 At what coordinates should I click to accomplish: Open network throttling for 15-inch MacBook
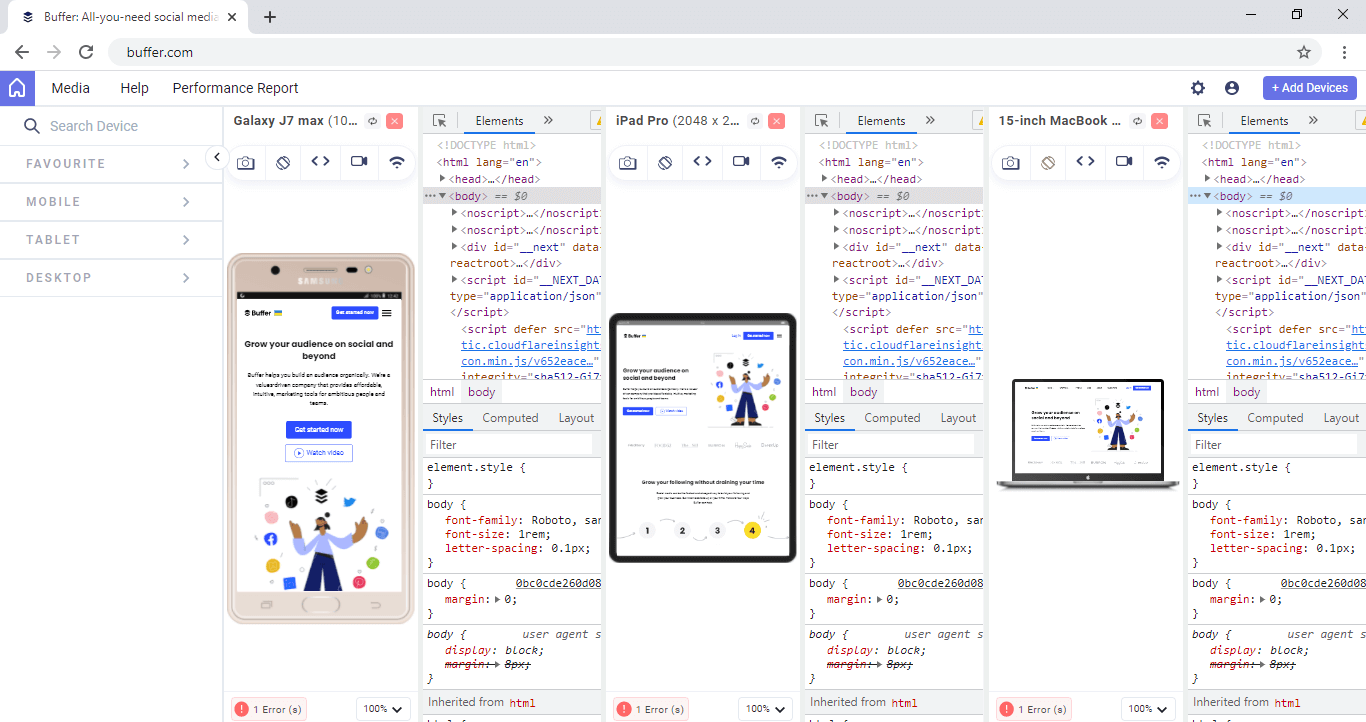(1160, 162)
